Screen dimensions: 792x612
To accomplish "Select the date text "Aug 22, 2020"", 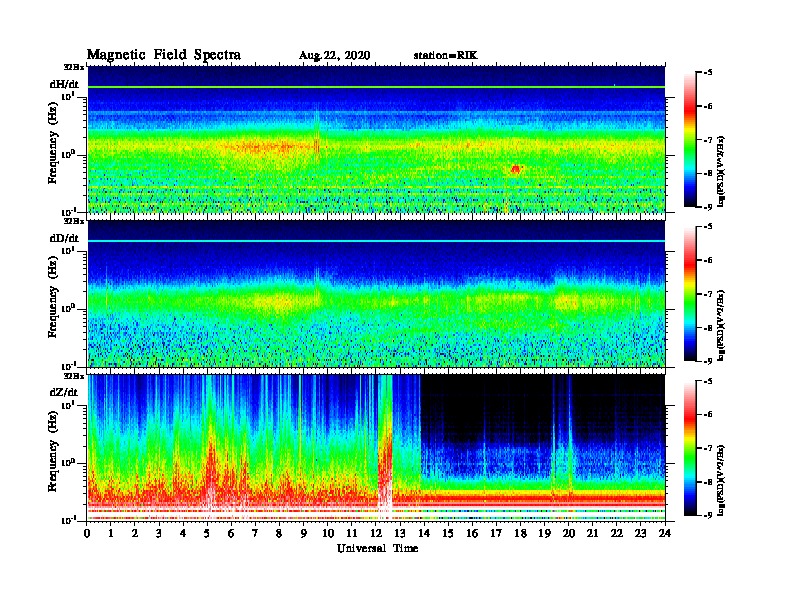I will 334,56.
